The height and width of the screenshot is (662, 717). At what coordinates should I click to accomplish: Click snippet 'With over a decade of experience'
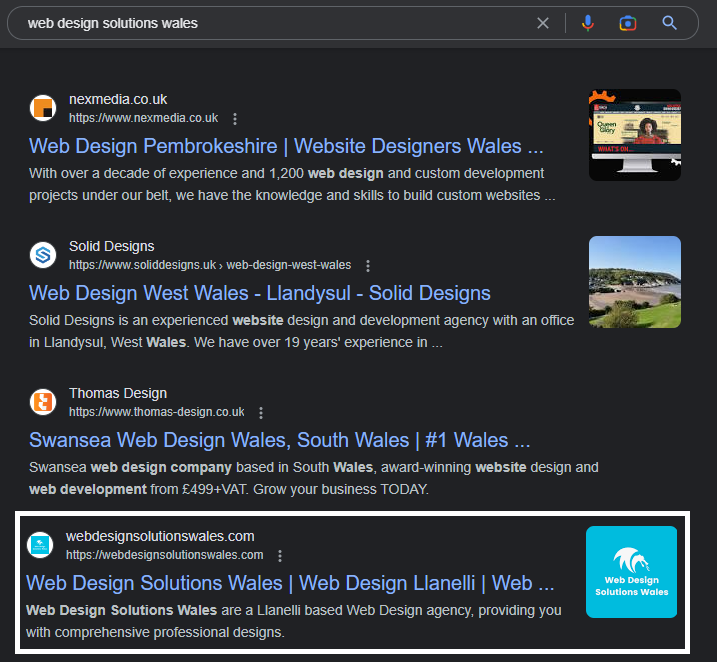pos(292,184)
